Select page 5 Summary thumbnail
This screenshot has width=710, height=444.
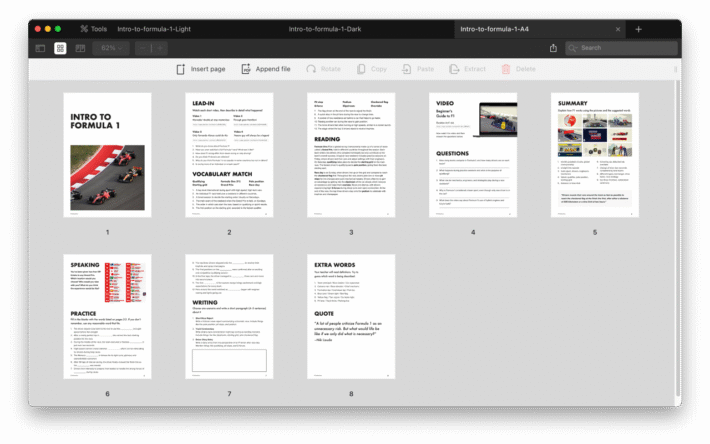pos(595,155)
